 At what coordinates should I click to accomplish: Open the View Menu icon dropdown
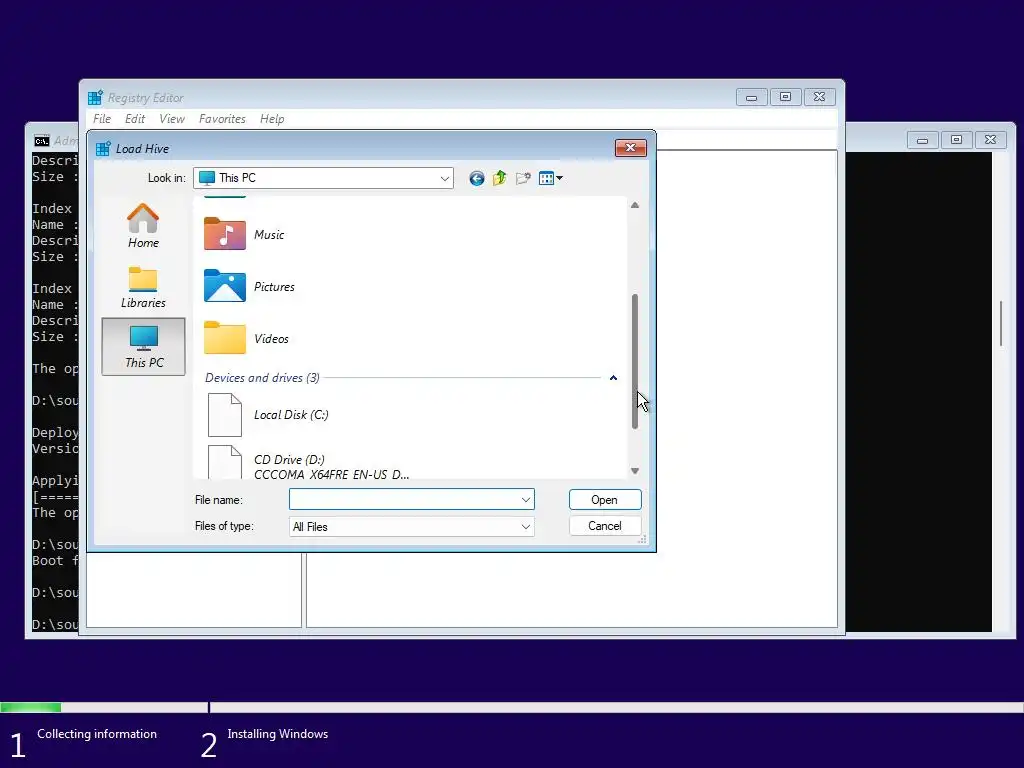(x=551, y=178)
